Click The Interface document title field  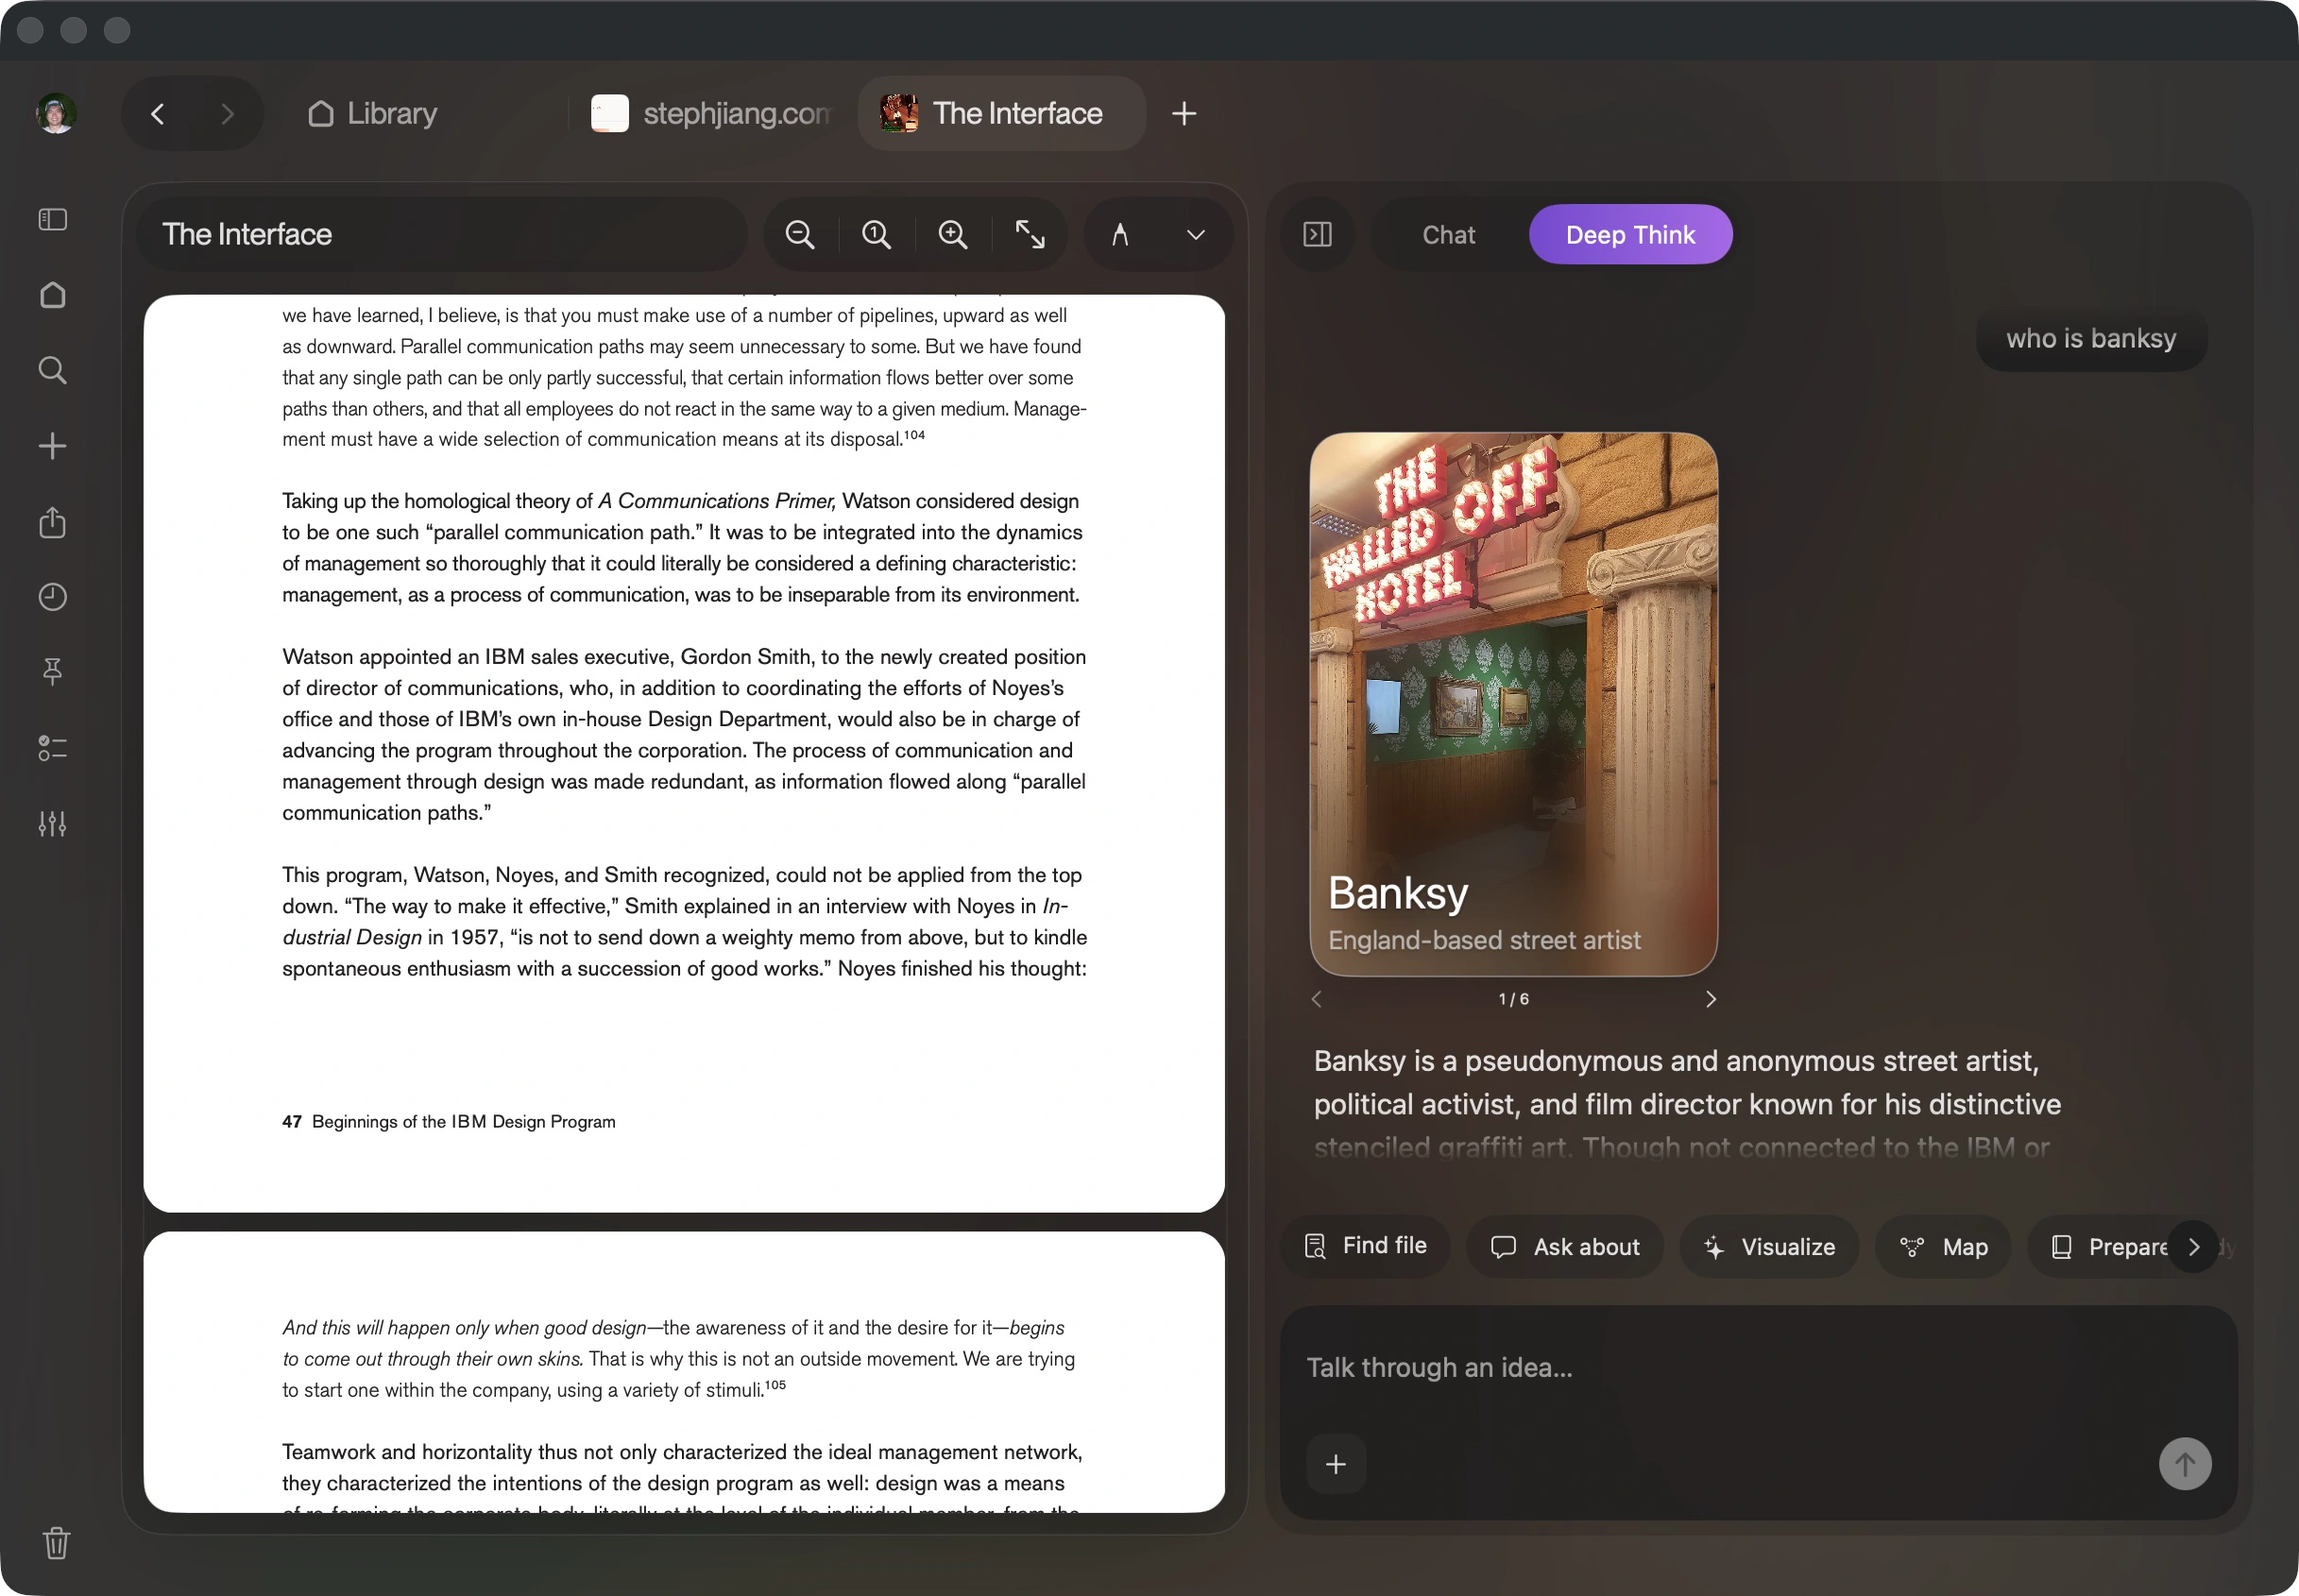click(442, 234)
